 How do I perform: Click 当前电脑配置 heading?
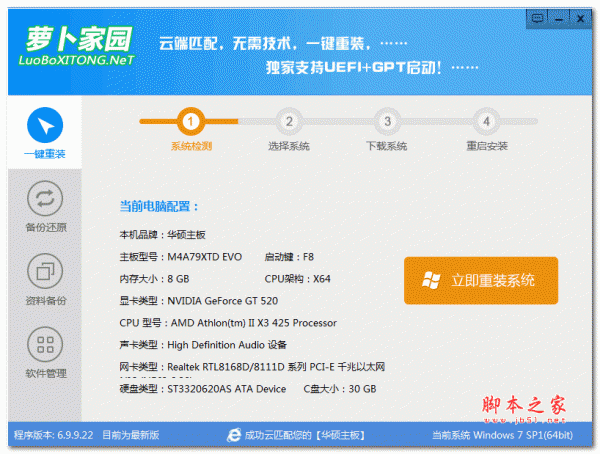tap(159, 207)
